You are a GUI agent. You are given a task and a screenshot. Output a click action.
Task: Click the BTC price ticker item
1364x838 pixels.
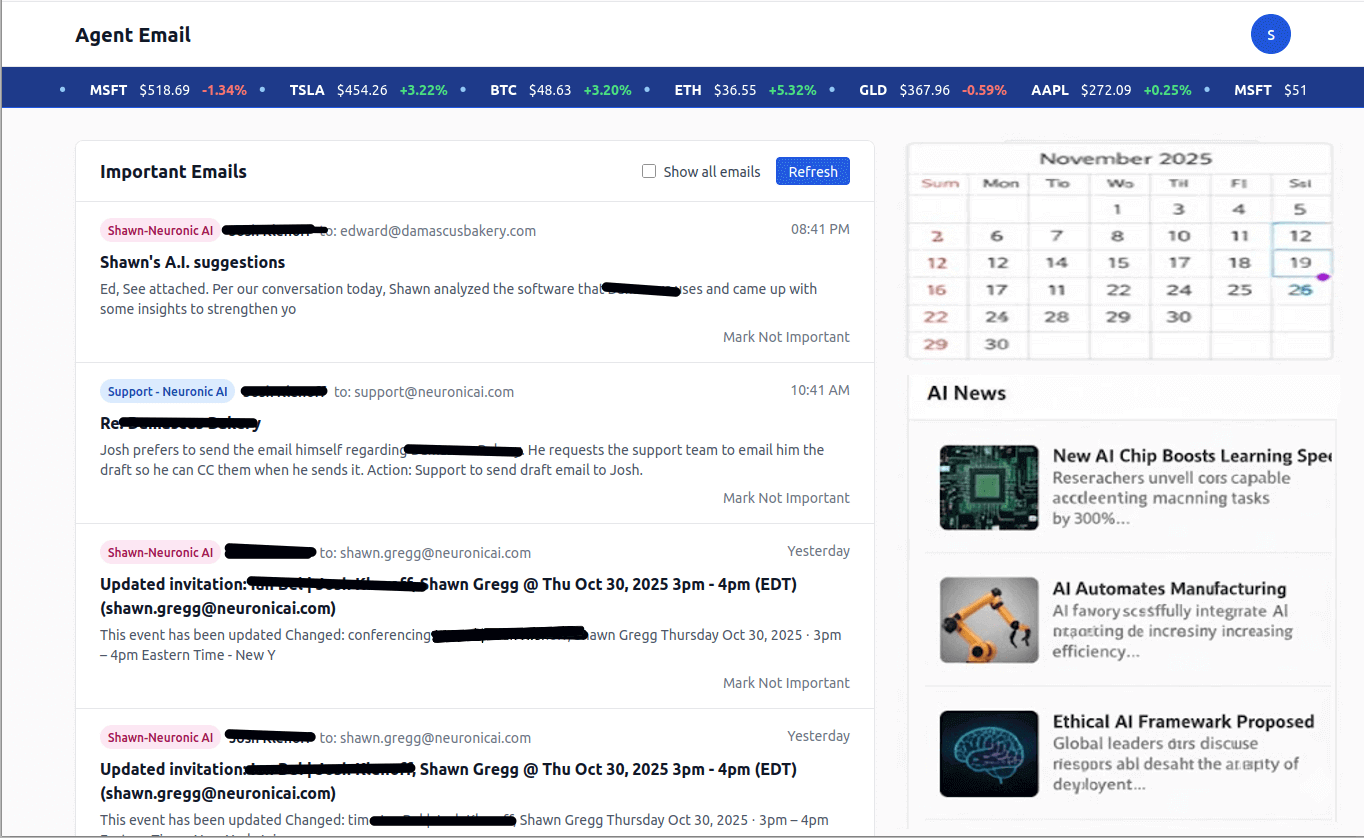pyautogui.click(x=503, y=90)
